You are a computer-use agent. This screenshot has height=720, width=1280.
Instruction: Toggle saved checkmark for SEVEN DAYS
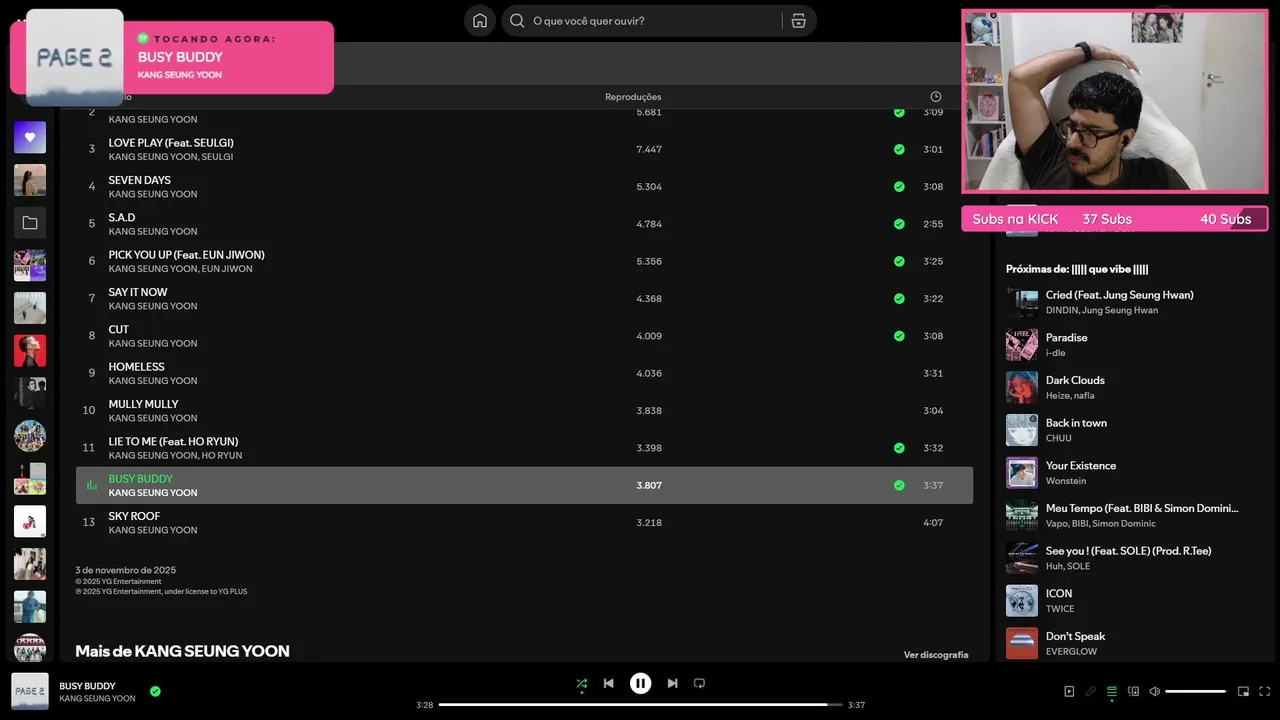tap(899, 187)
